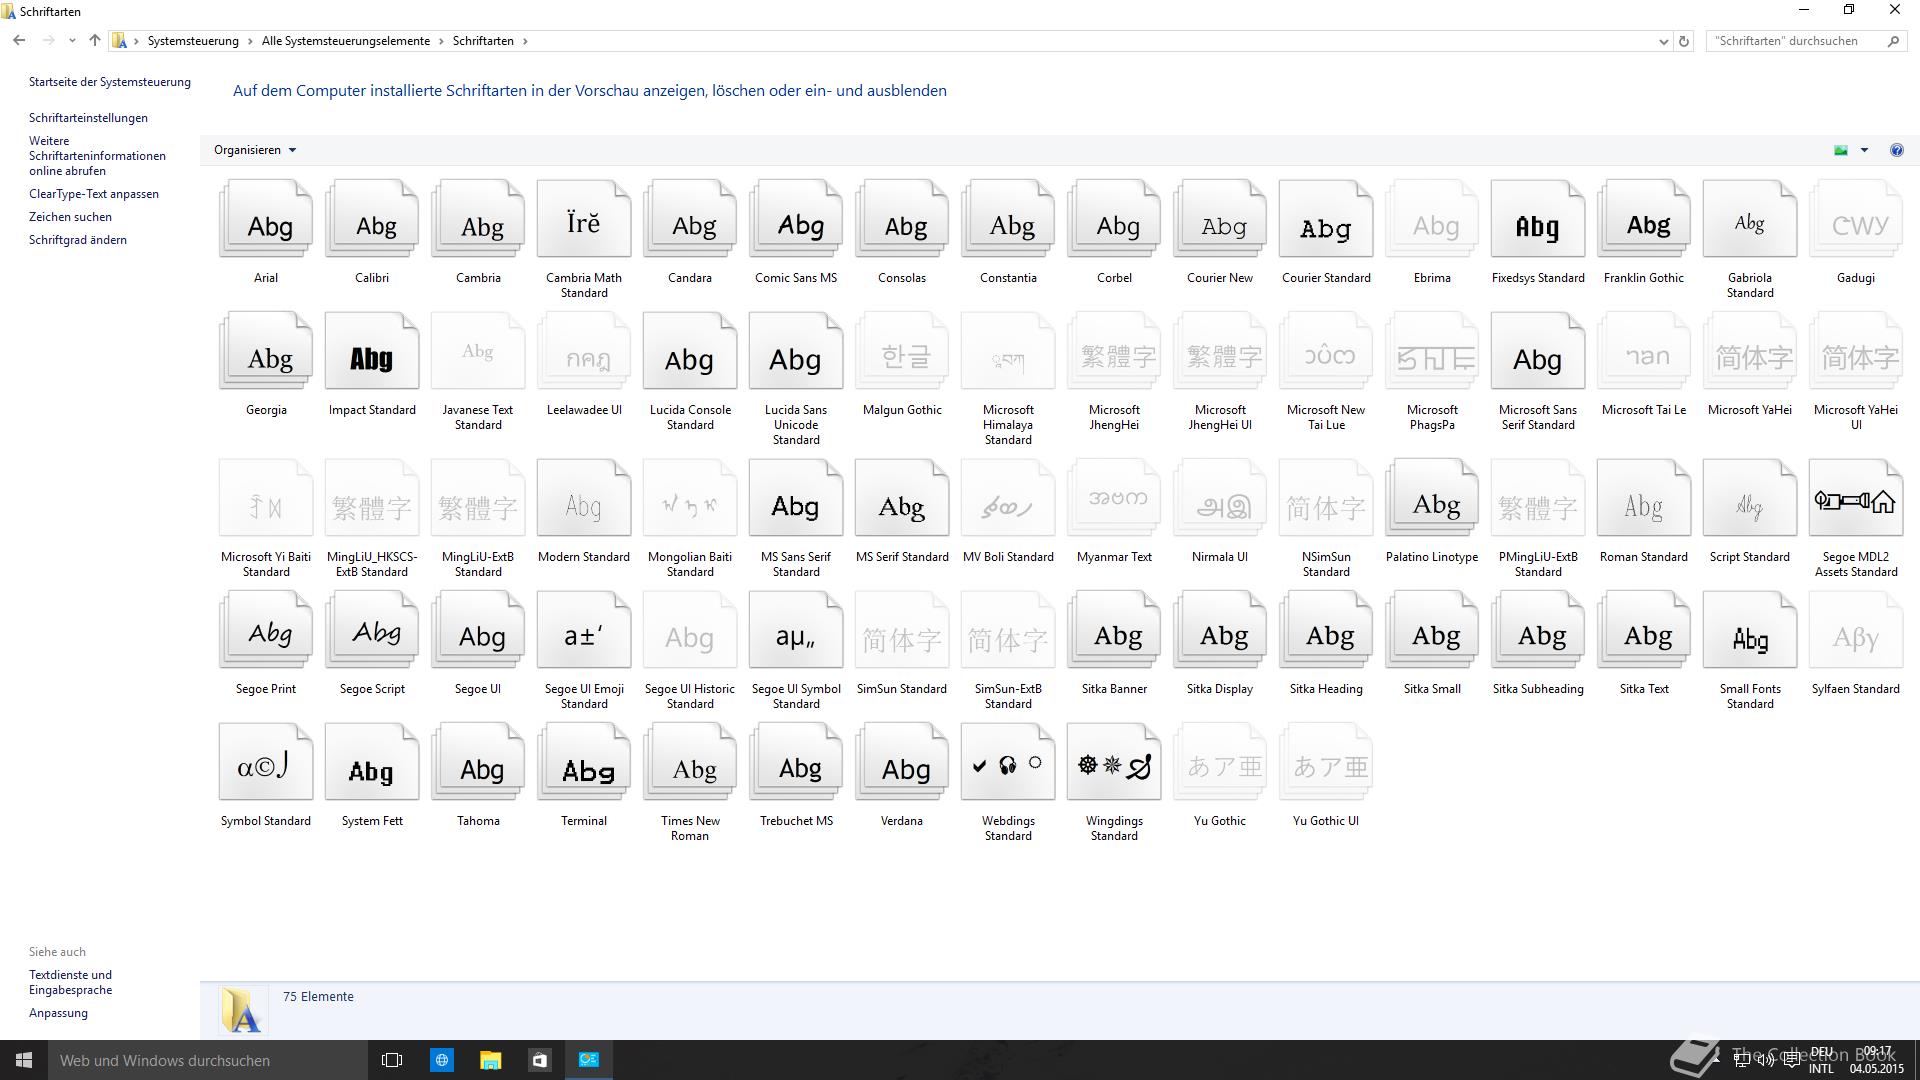Open the Store app on the taskbar
The image size is (1920, 1080).
(540, 1060)
